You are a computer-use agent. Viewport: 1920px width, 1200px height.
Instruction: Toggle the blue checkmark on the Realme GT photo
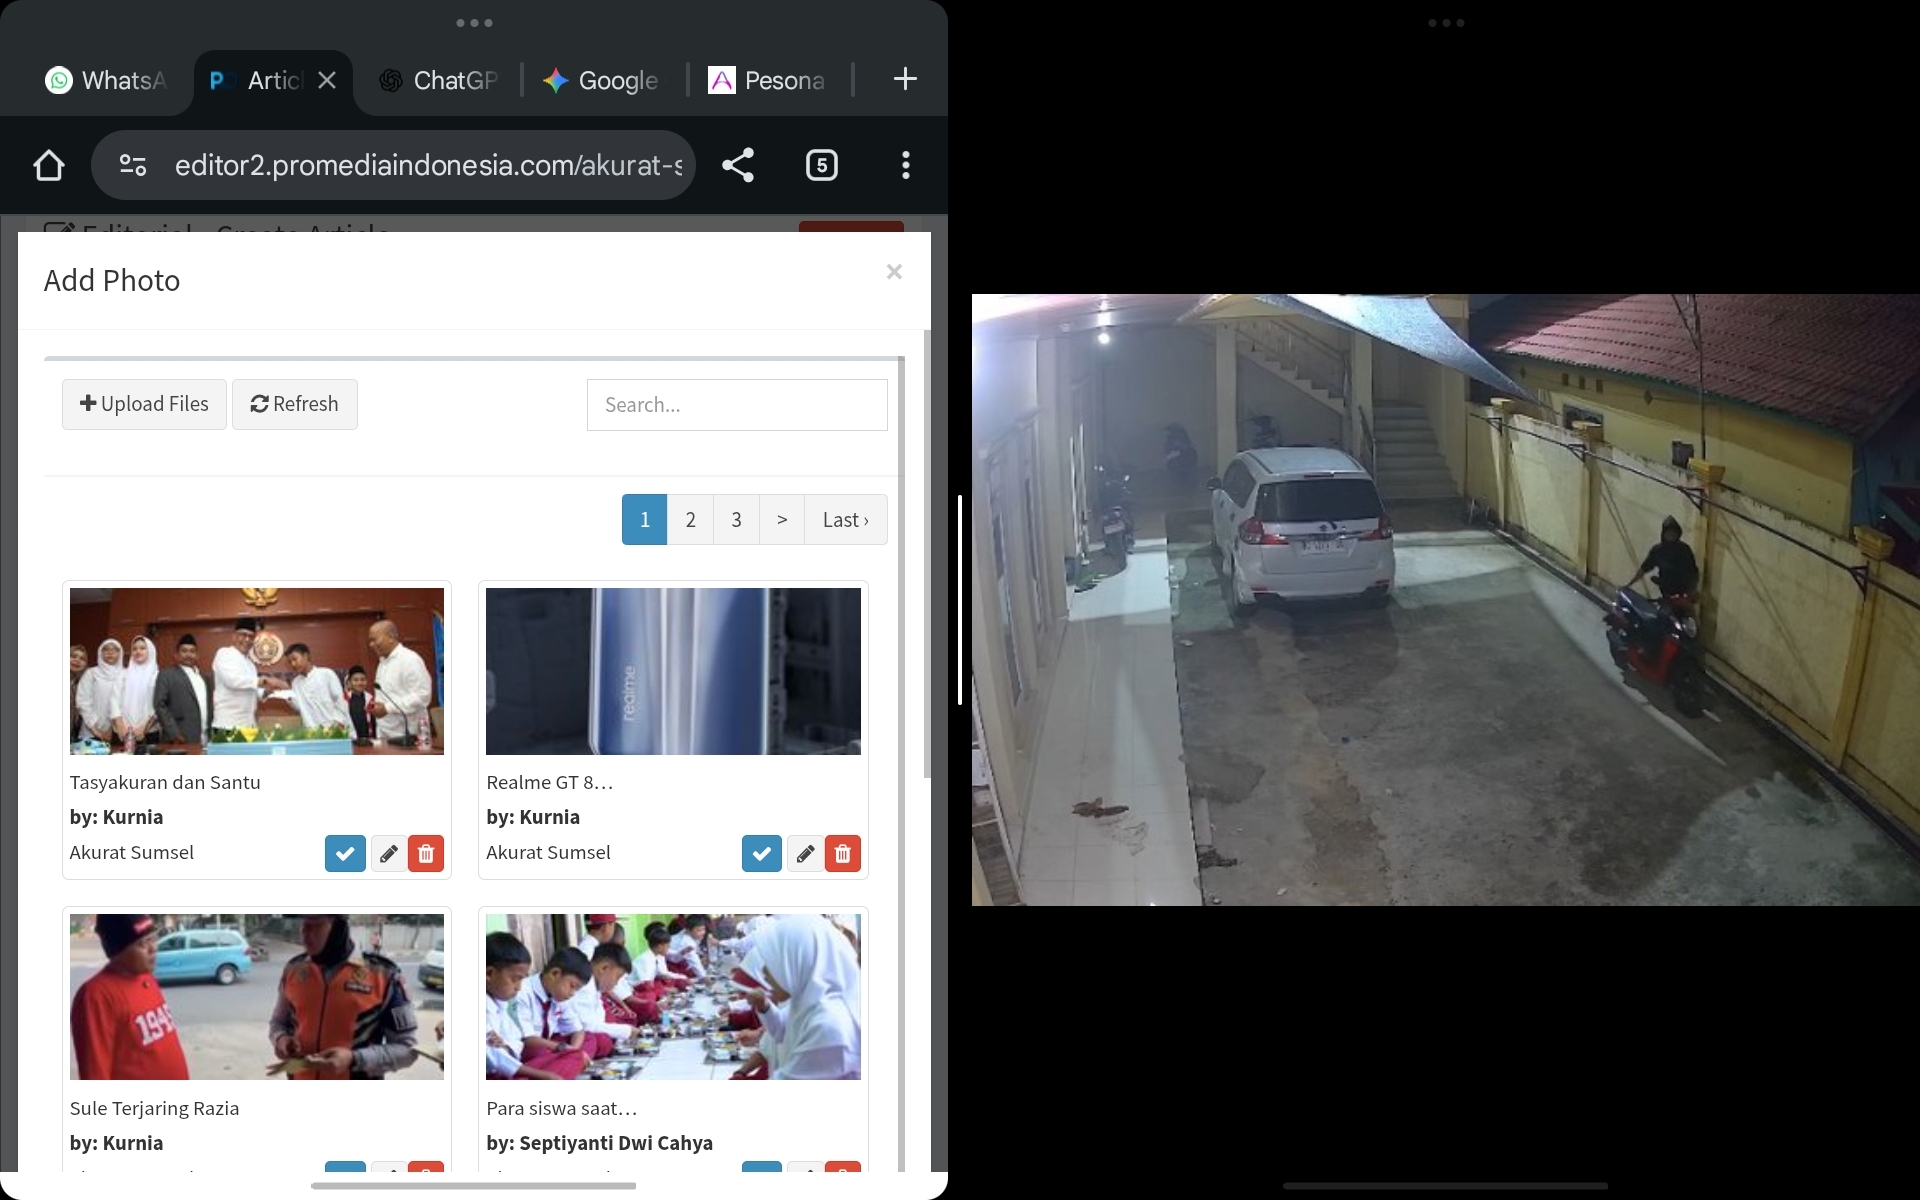(761, 853)
